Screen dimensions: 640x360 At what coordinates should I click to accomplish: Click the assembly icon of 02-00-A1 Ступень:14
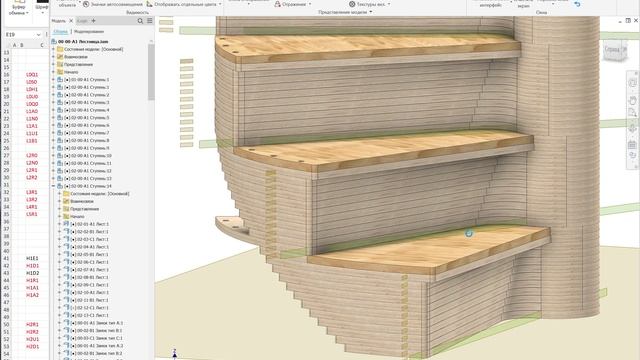tap(60, 186)
